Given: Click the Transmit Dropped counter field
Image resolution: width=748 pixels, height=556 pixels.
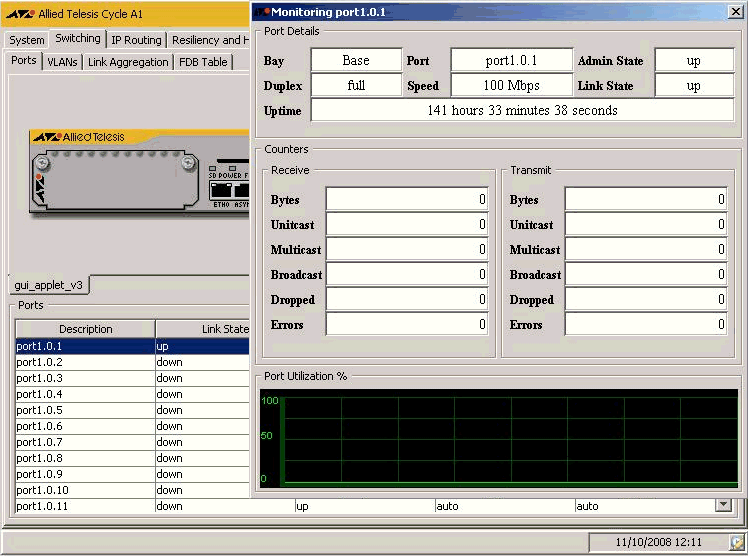Looking at the screenshot, I should (x=646, y=299).
